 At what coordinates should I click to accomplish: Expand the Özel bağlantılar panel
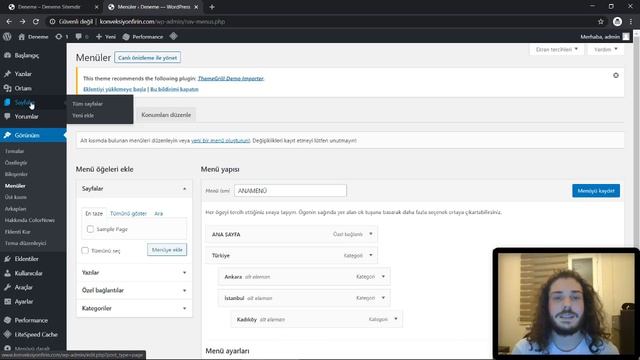click(x=184, y=291)
